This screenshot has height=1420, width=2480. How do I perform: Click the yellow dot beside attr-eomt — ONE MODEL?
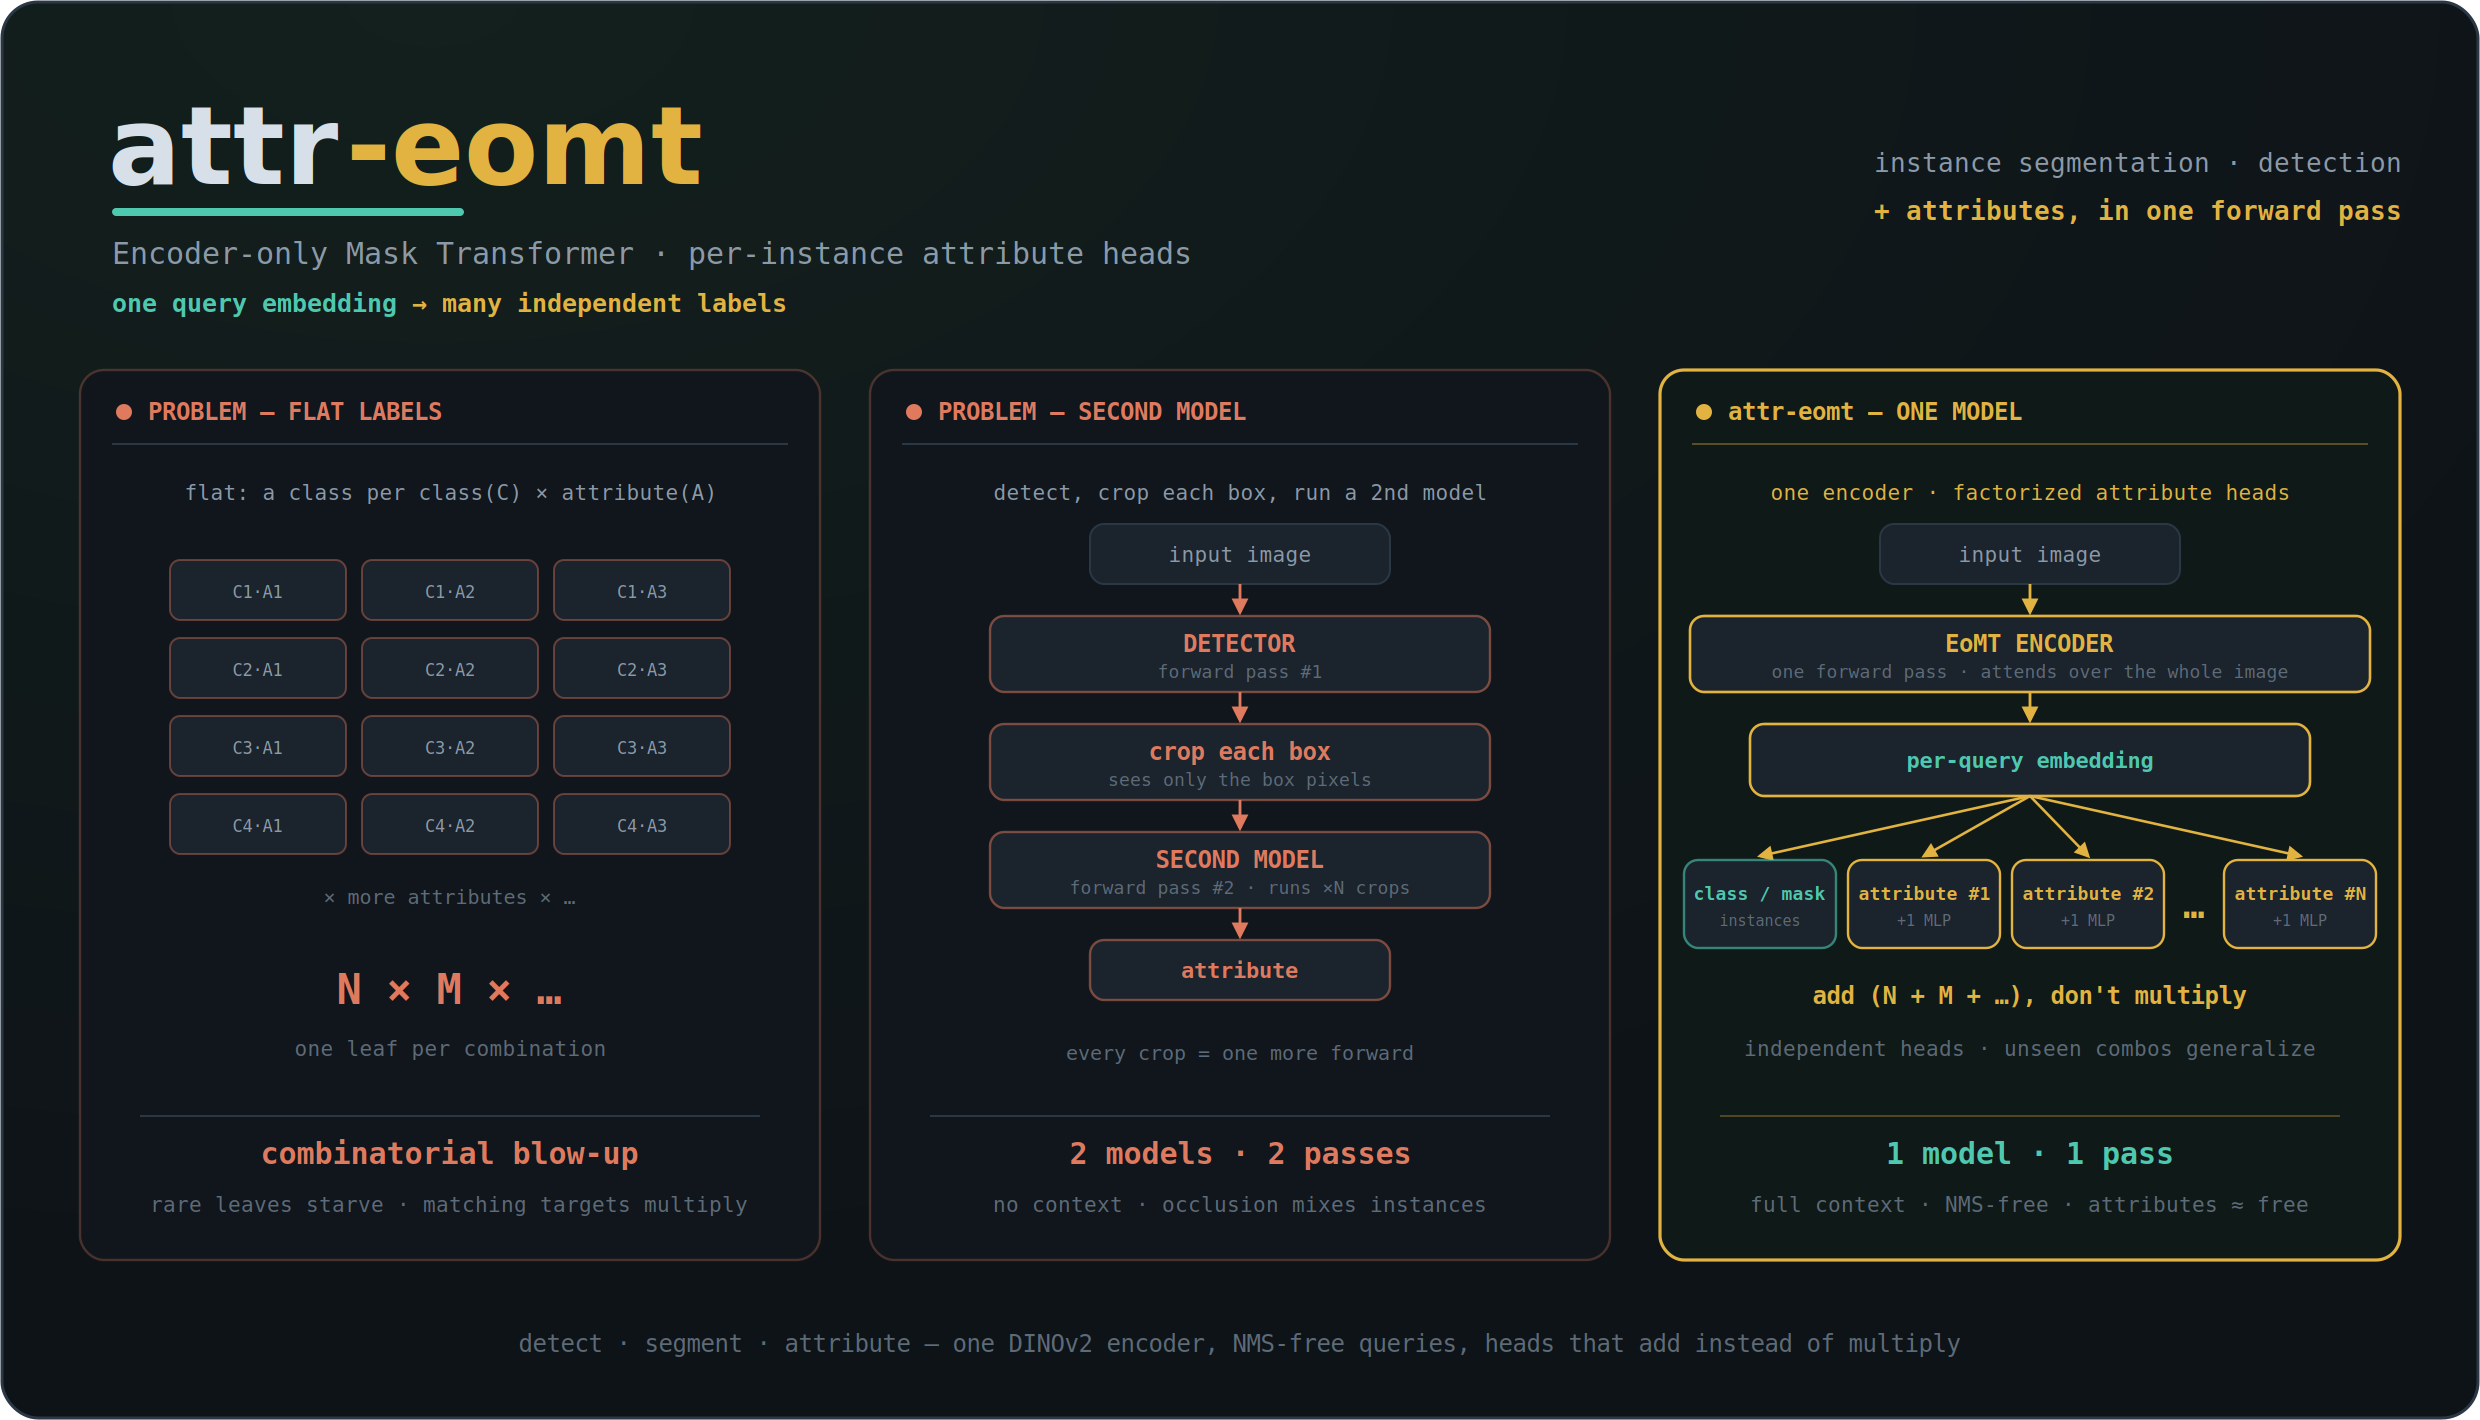(1704, 412)
